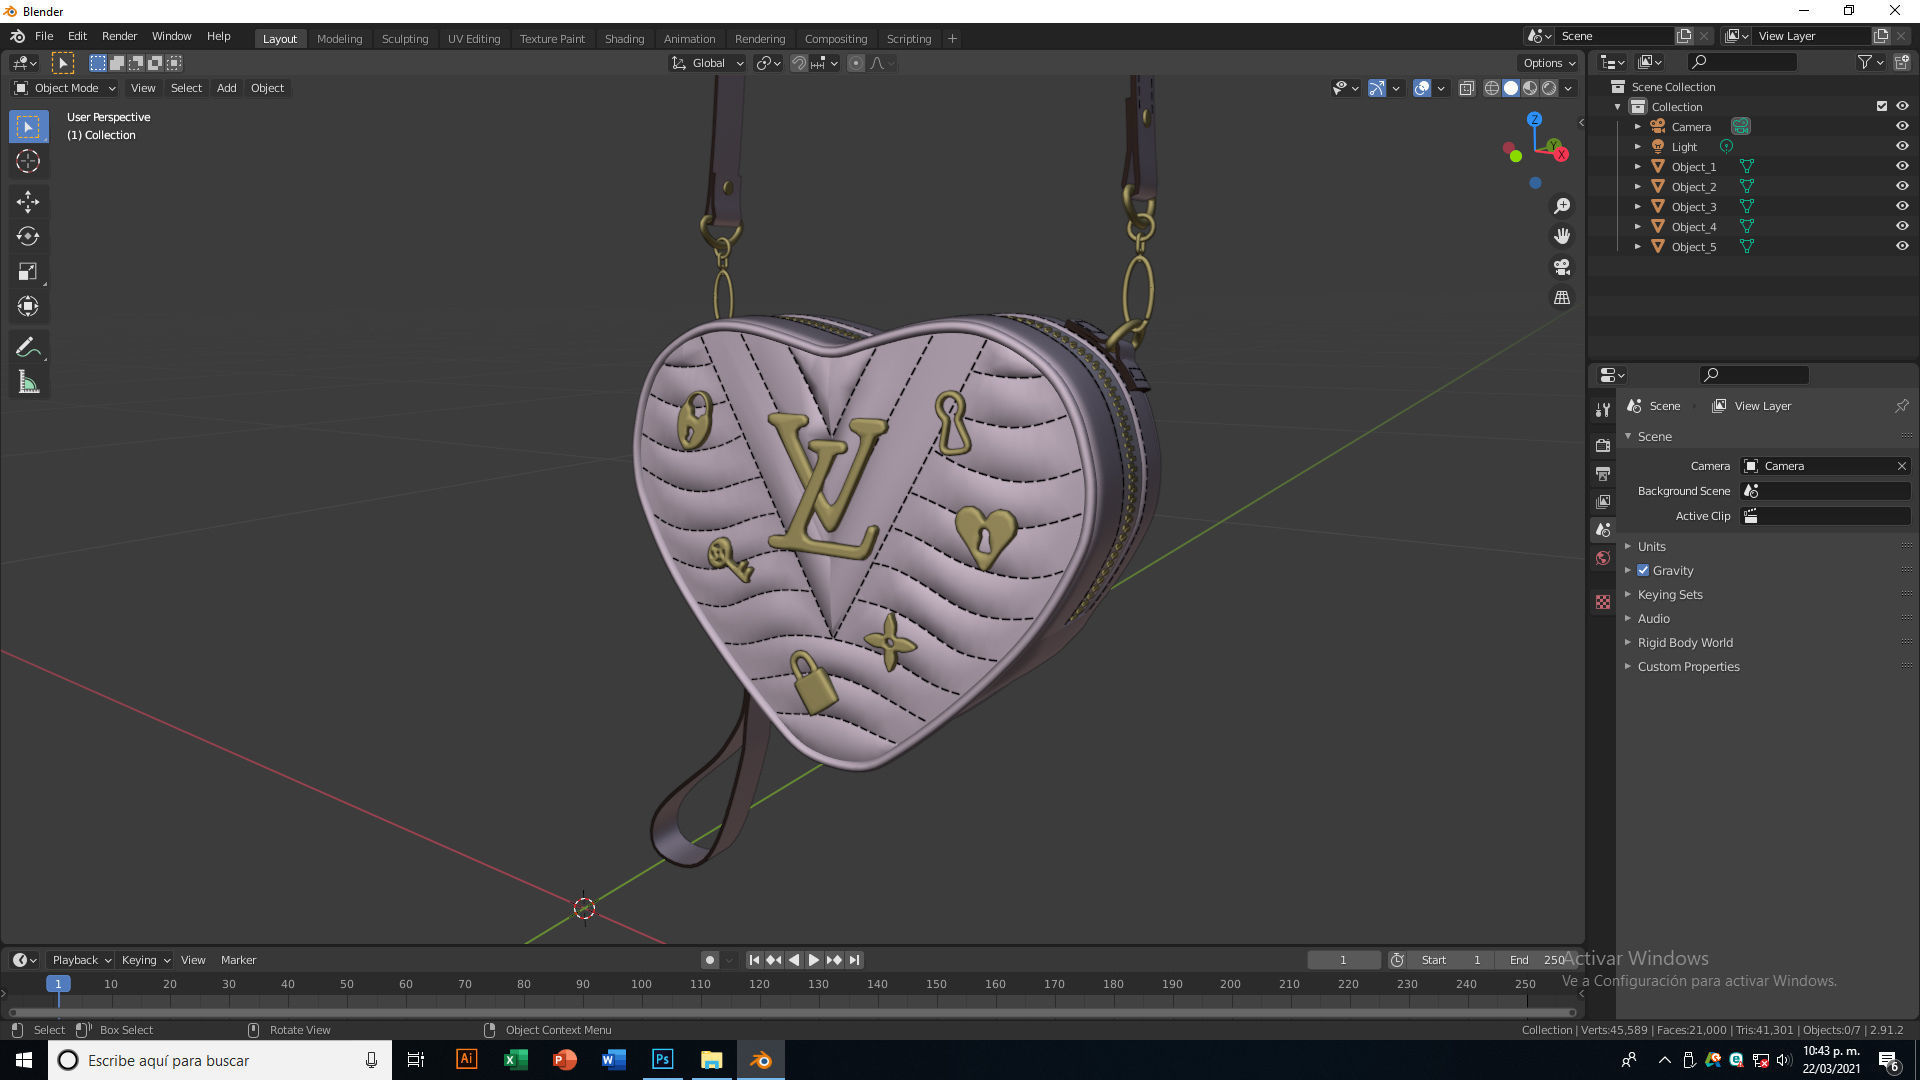
Task: Open the World properties tab
Action: [x=1603, y=558]
